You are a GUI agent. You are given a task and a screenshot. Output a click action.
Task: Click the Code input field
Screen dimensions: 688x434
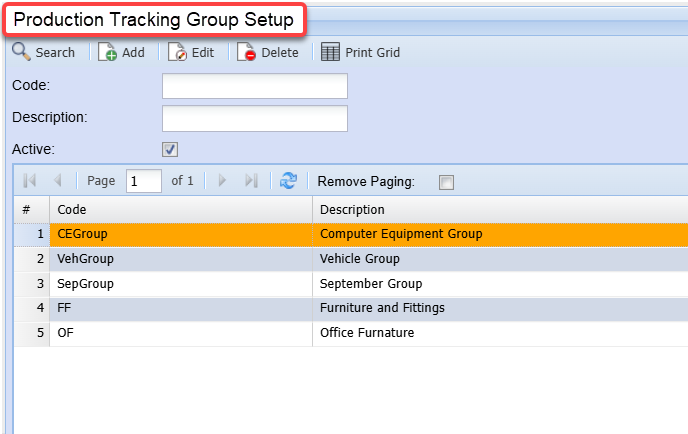pos(254,86)
